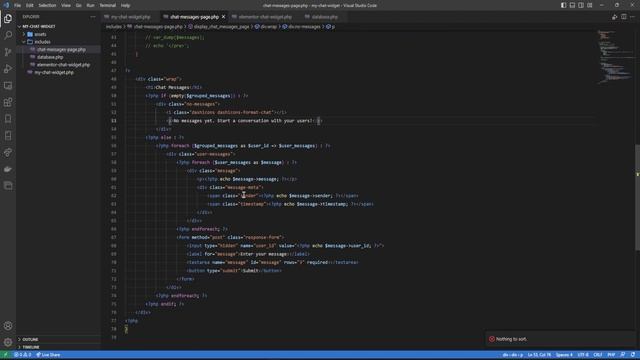This screenshot has width=640, height=360.
Task: Change line endings via CRLF
Action: click(598, 355)
